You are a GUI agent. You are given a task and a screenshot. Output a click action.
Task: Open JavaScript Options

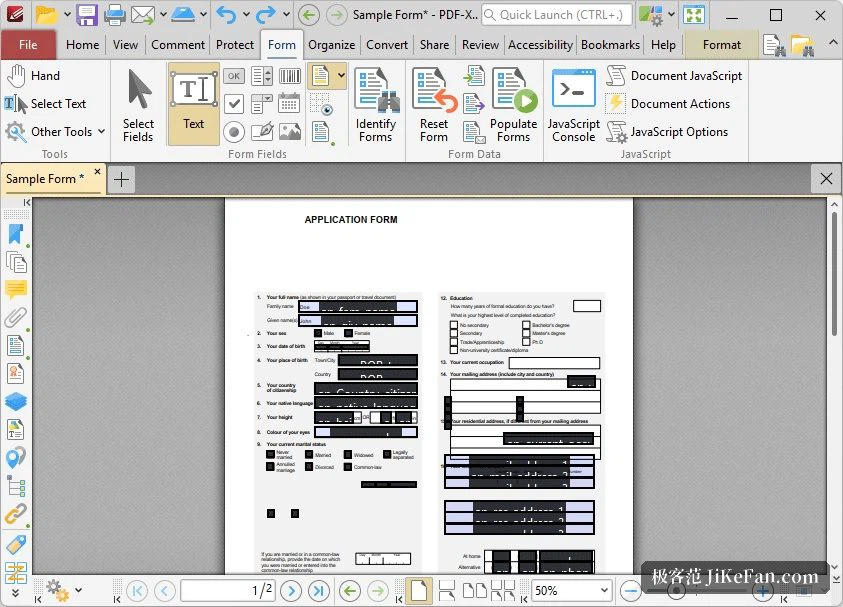click(x=667, y=132)
